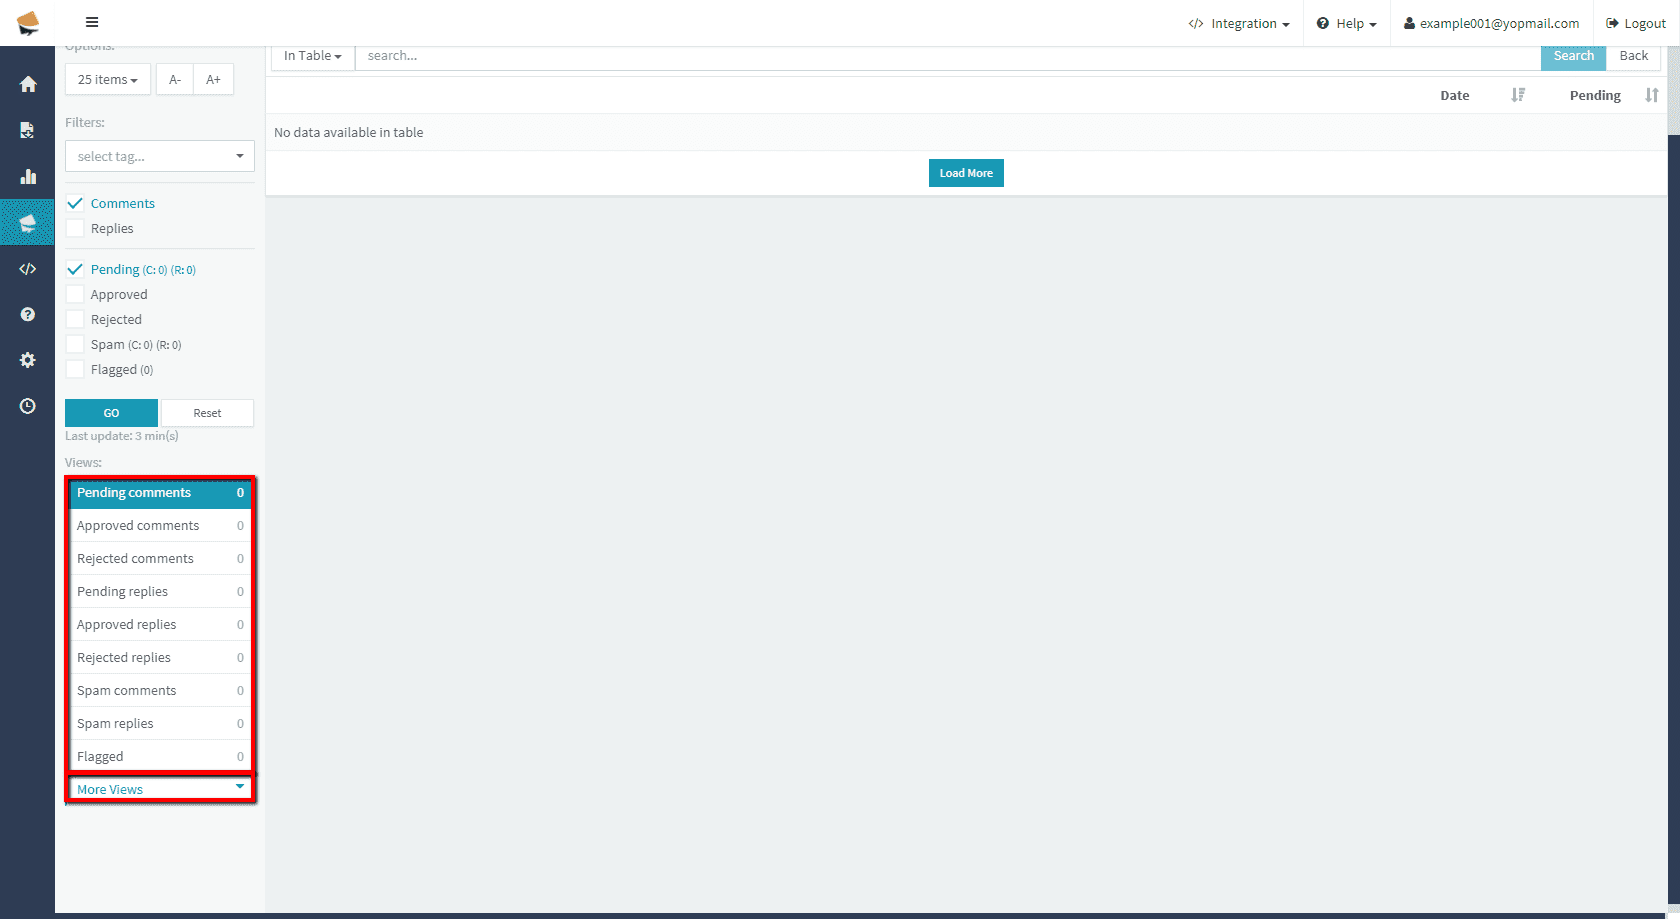Uncheck the Comments checkbox
Viewport: 1680px width, 919px height.
tap(75, 203)
